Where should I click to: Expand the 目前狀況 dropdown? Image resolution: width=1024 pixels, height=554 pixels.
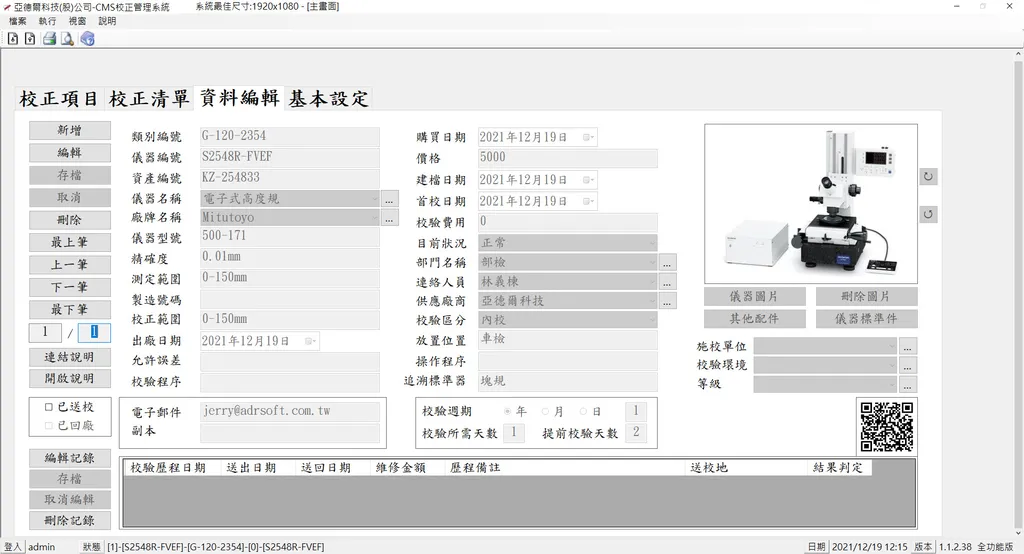pyautogui.click(x=651, y=243)
